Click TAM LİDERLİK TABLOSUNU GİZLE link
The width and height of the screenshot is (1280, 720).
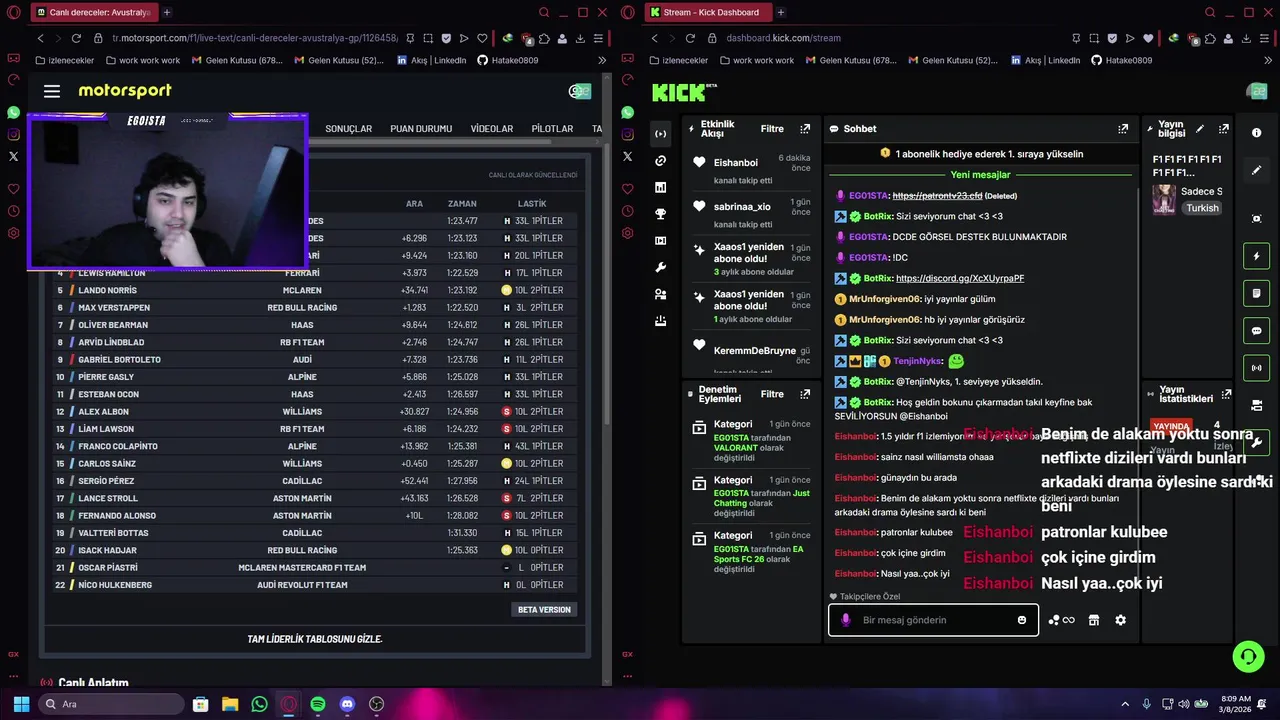pos(315,639)
